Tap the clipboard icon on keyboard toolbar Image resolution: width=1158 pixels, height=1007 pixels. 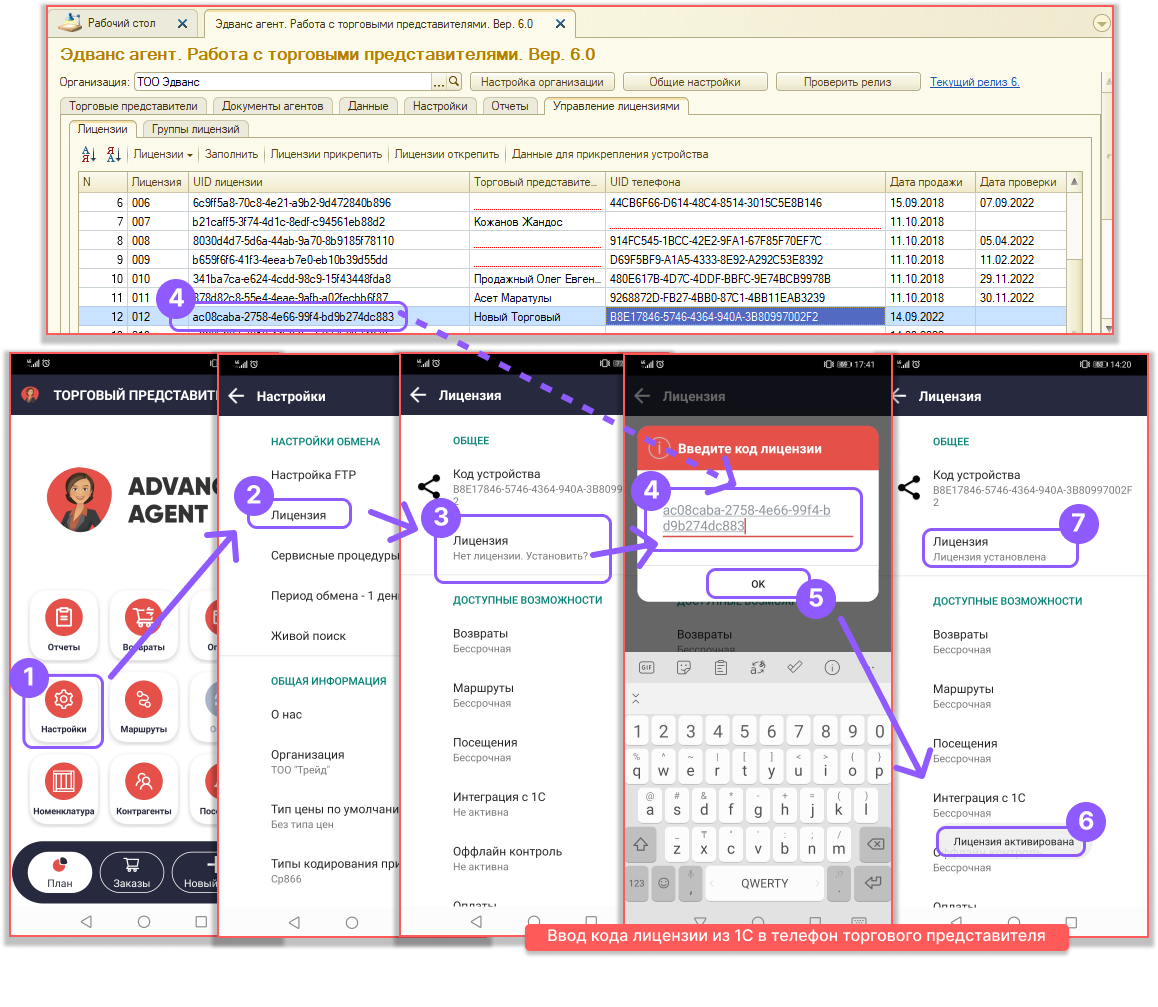pos(721,667)
